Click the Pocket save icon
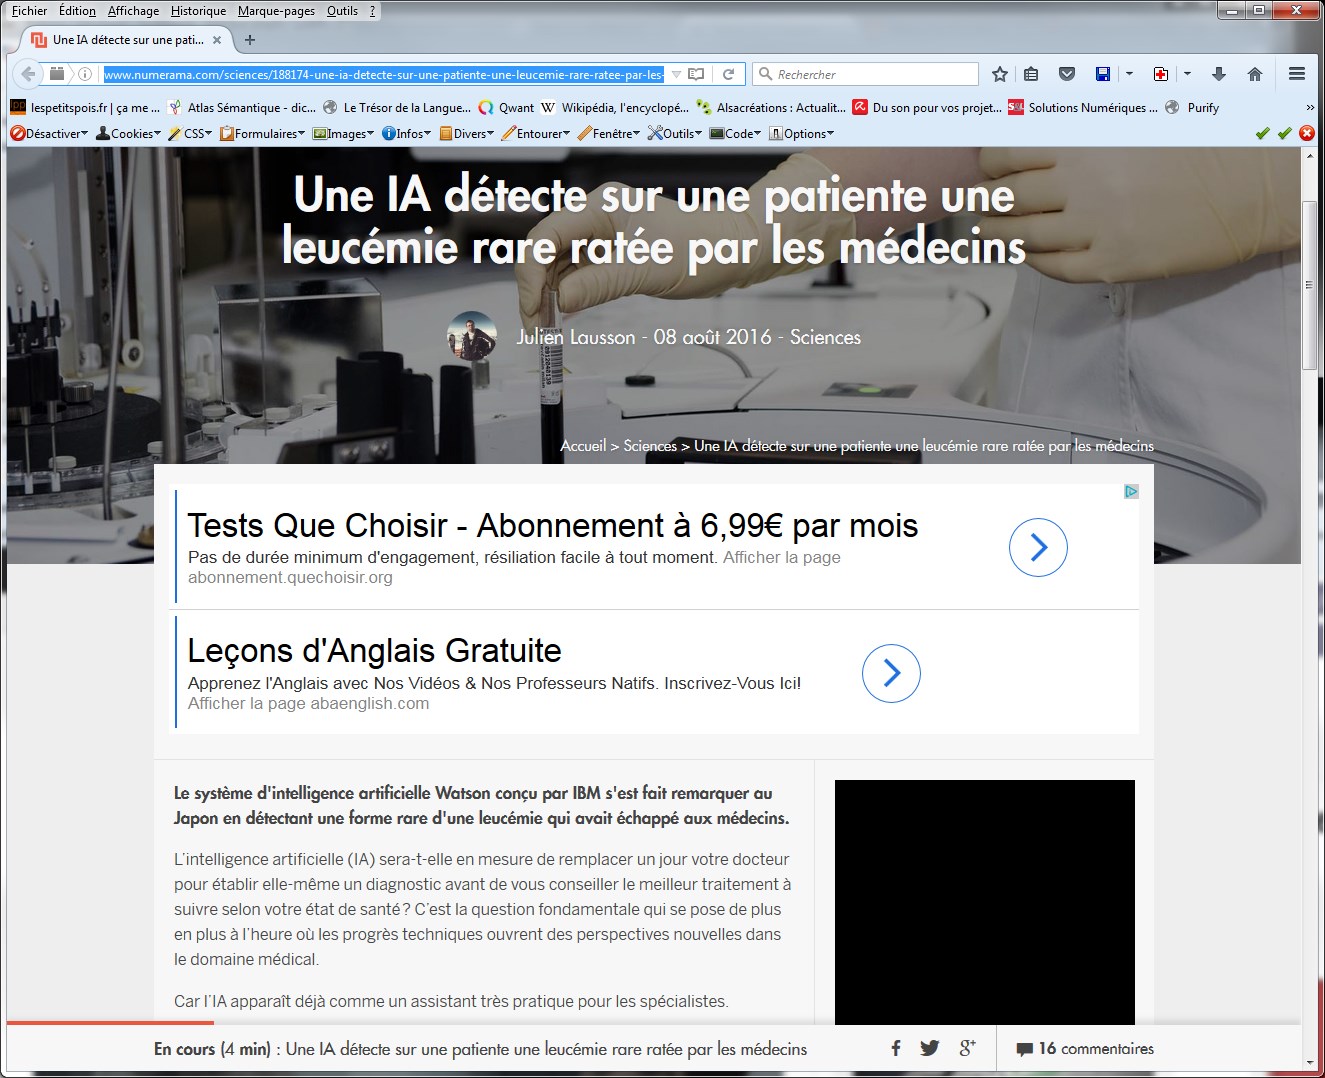Viewport: 1325px width, 1078px height. pyautogui.click(x=1067, y=74)
